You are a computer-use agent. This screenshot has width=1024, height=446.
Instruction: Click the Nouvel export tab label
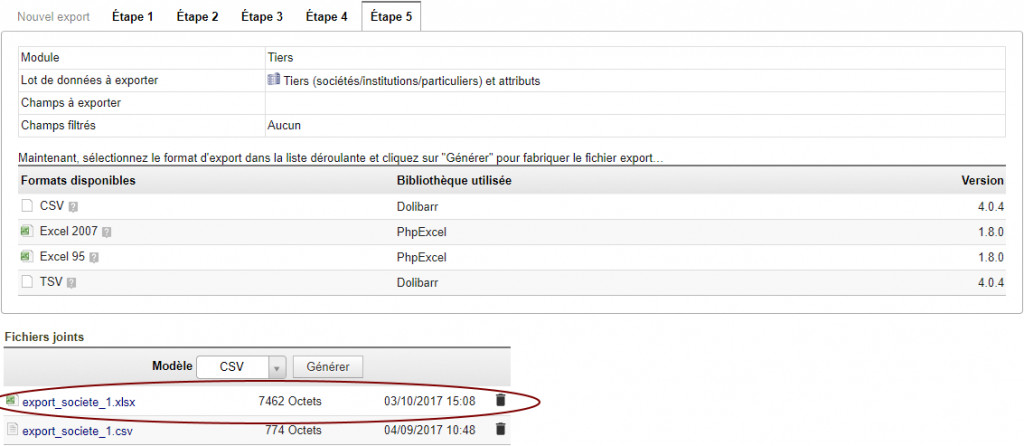54,17
